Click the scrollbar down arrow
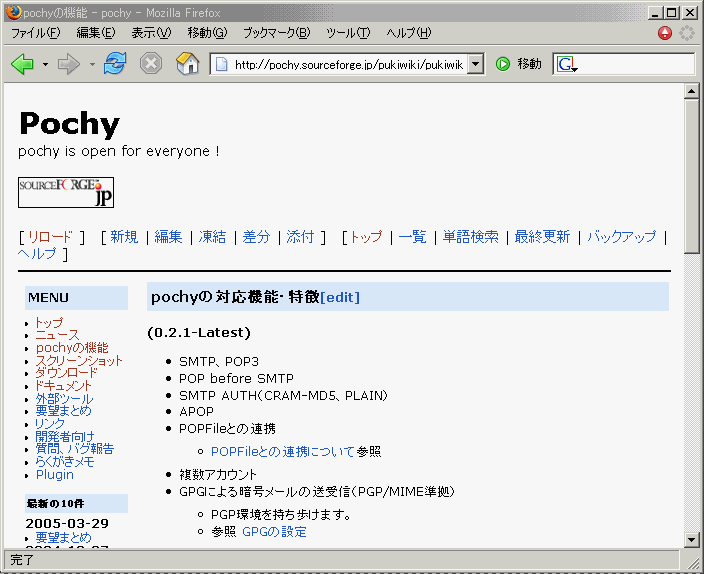The height and width of the screenshot is (574, 704). (691, 539)
